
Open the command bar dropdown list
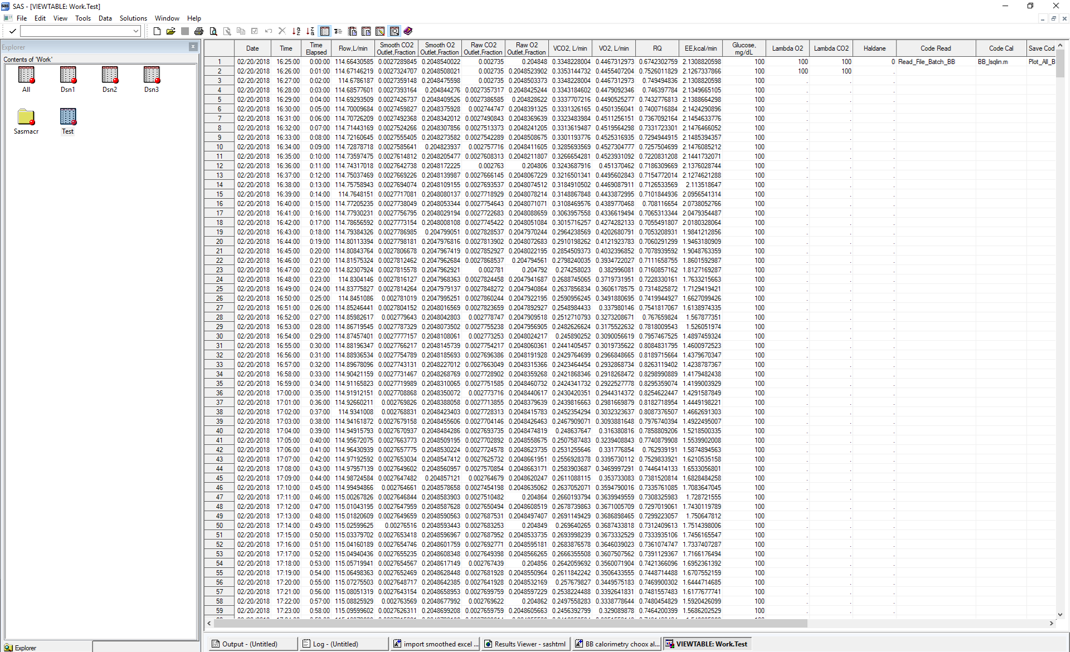coord(137,30)
